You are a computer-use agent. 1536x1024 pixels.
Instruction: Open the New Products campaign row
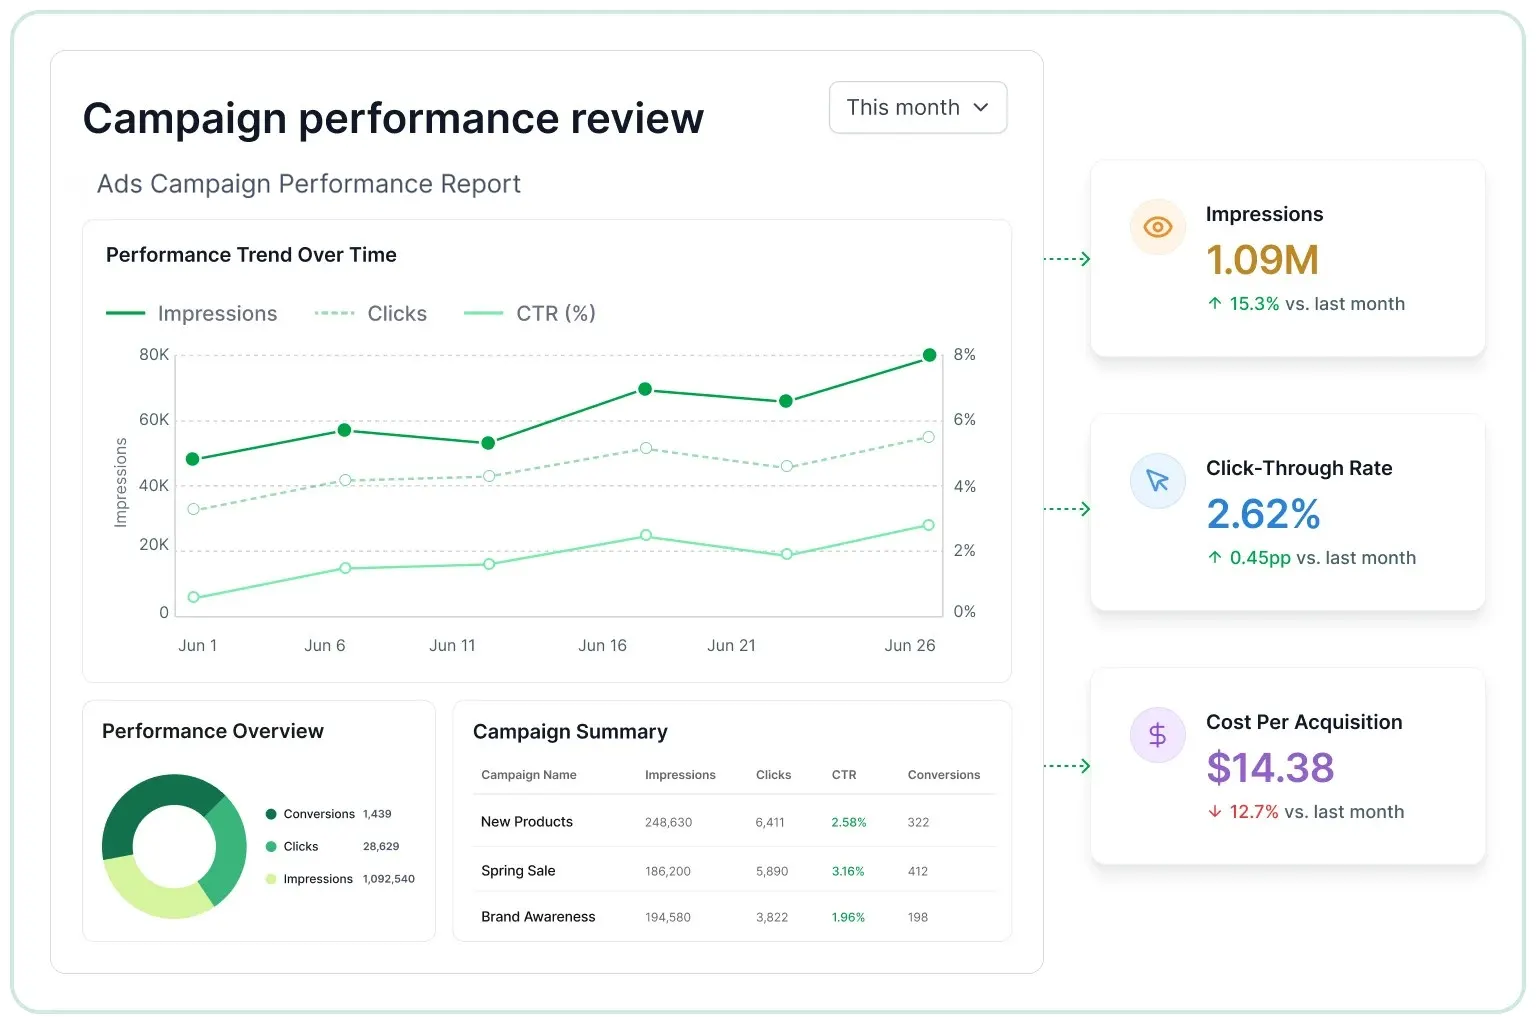734,822
